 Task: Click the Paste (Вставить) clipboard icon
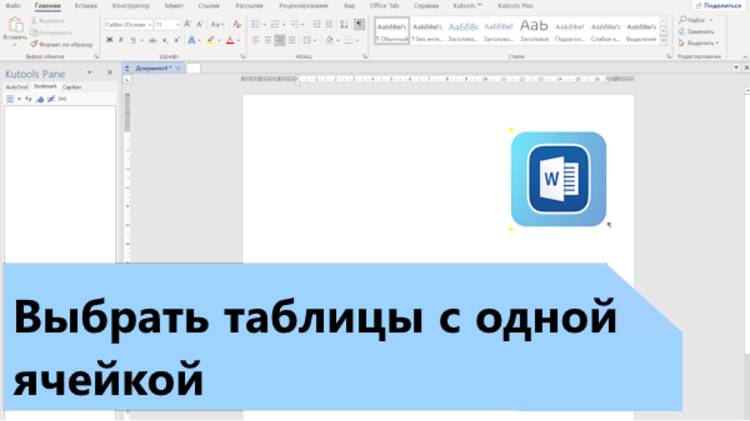[15, 24]
